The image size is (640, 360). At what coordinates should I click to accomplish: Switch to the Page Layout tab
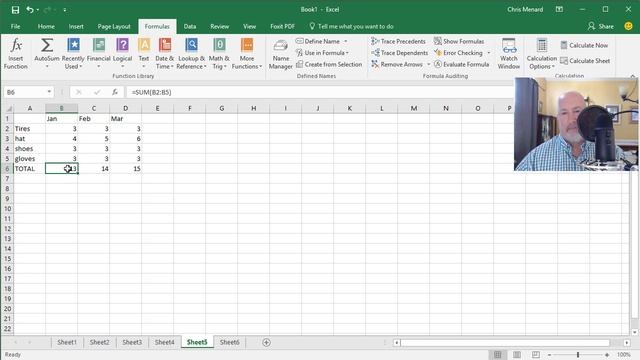point(114,26)
